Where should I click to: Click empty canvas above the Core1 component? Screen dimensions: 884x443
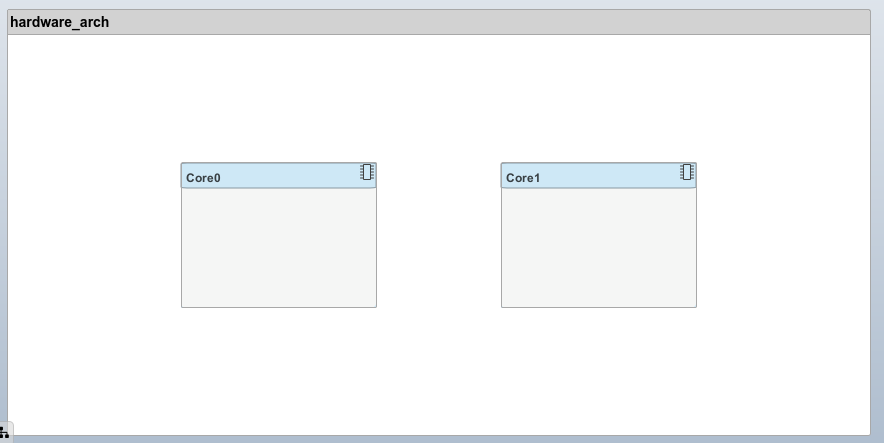pos(599,100)
